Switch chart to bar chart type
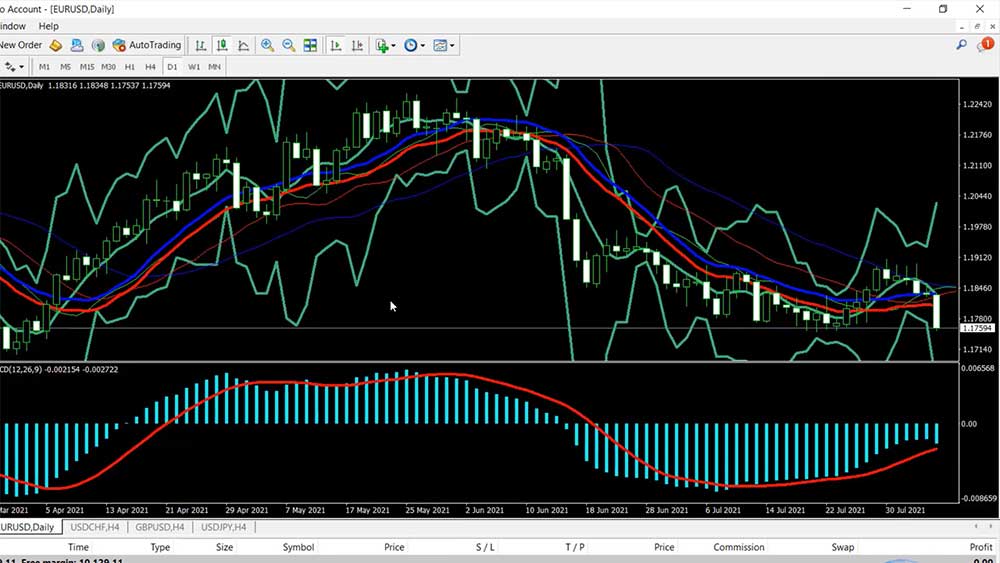 [201, 45]
